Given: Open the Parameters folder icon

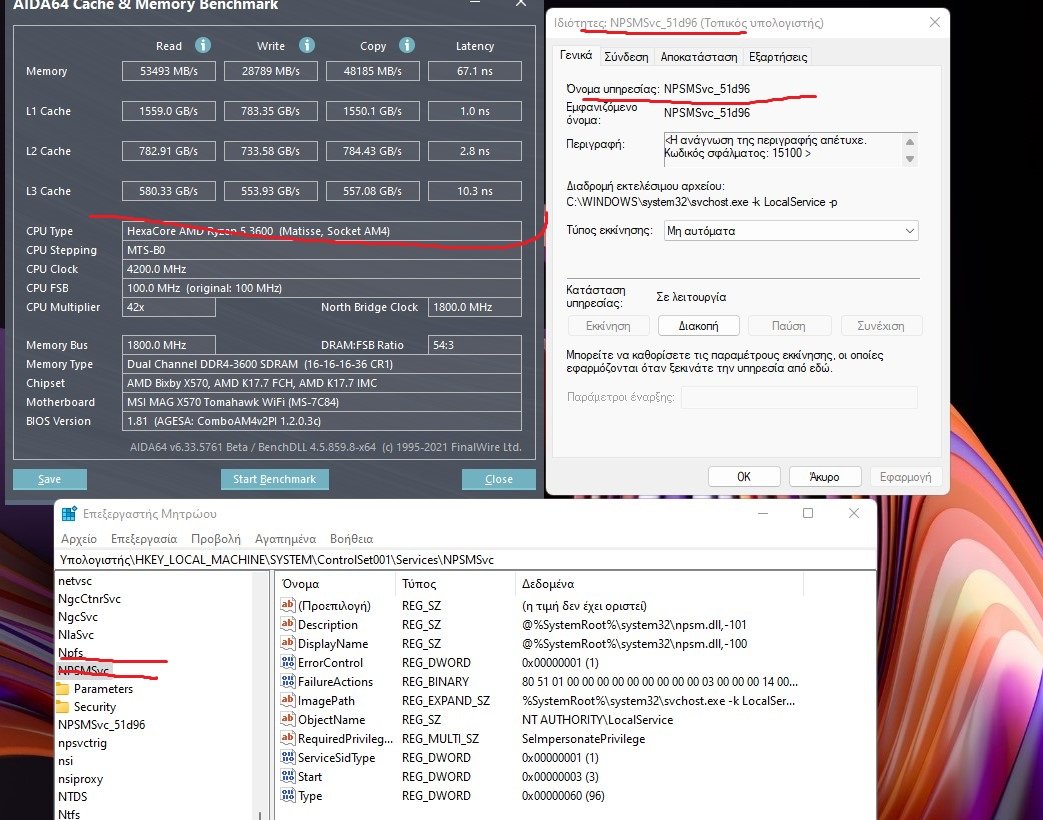Looking at the screenshot, I should 63,688.
